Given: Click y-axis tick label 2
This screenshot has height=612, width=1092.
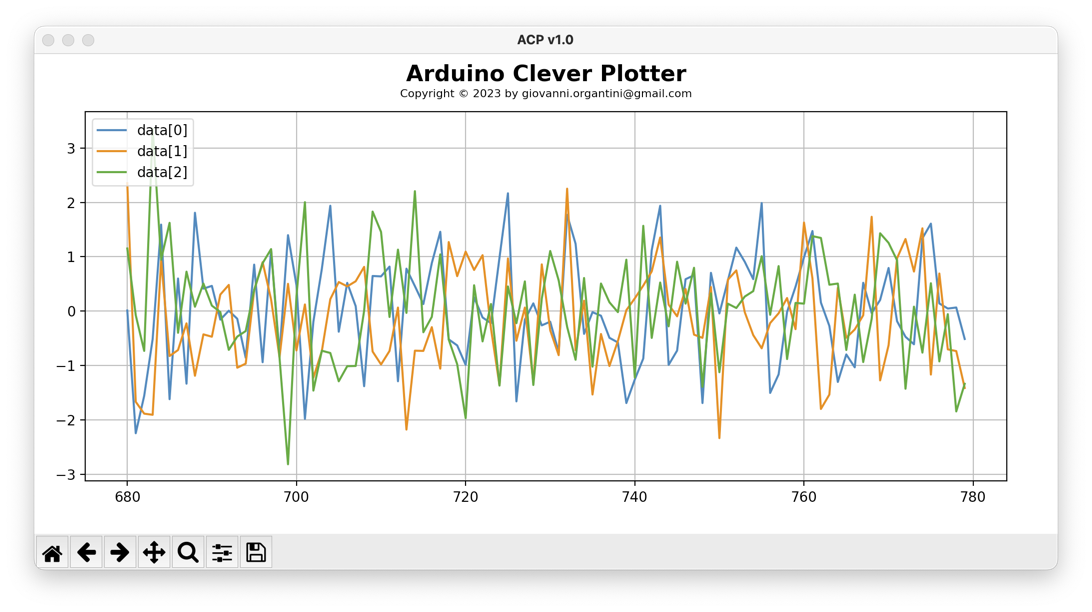Looking at the screenshot, I should coord(71,203).
